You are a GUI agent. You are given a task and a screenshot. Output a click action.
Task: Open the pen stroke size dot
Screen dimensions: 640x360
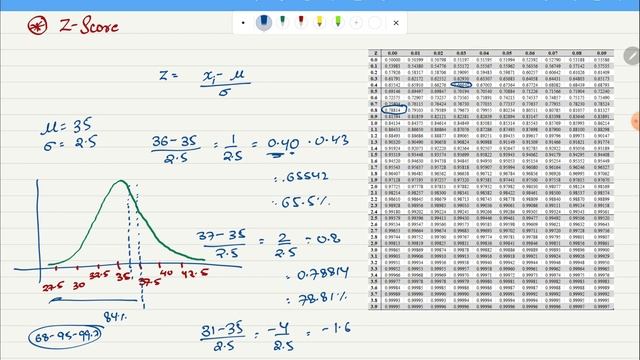pos(243,23)
